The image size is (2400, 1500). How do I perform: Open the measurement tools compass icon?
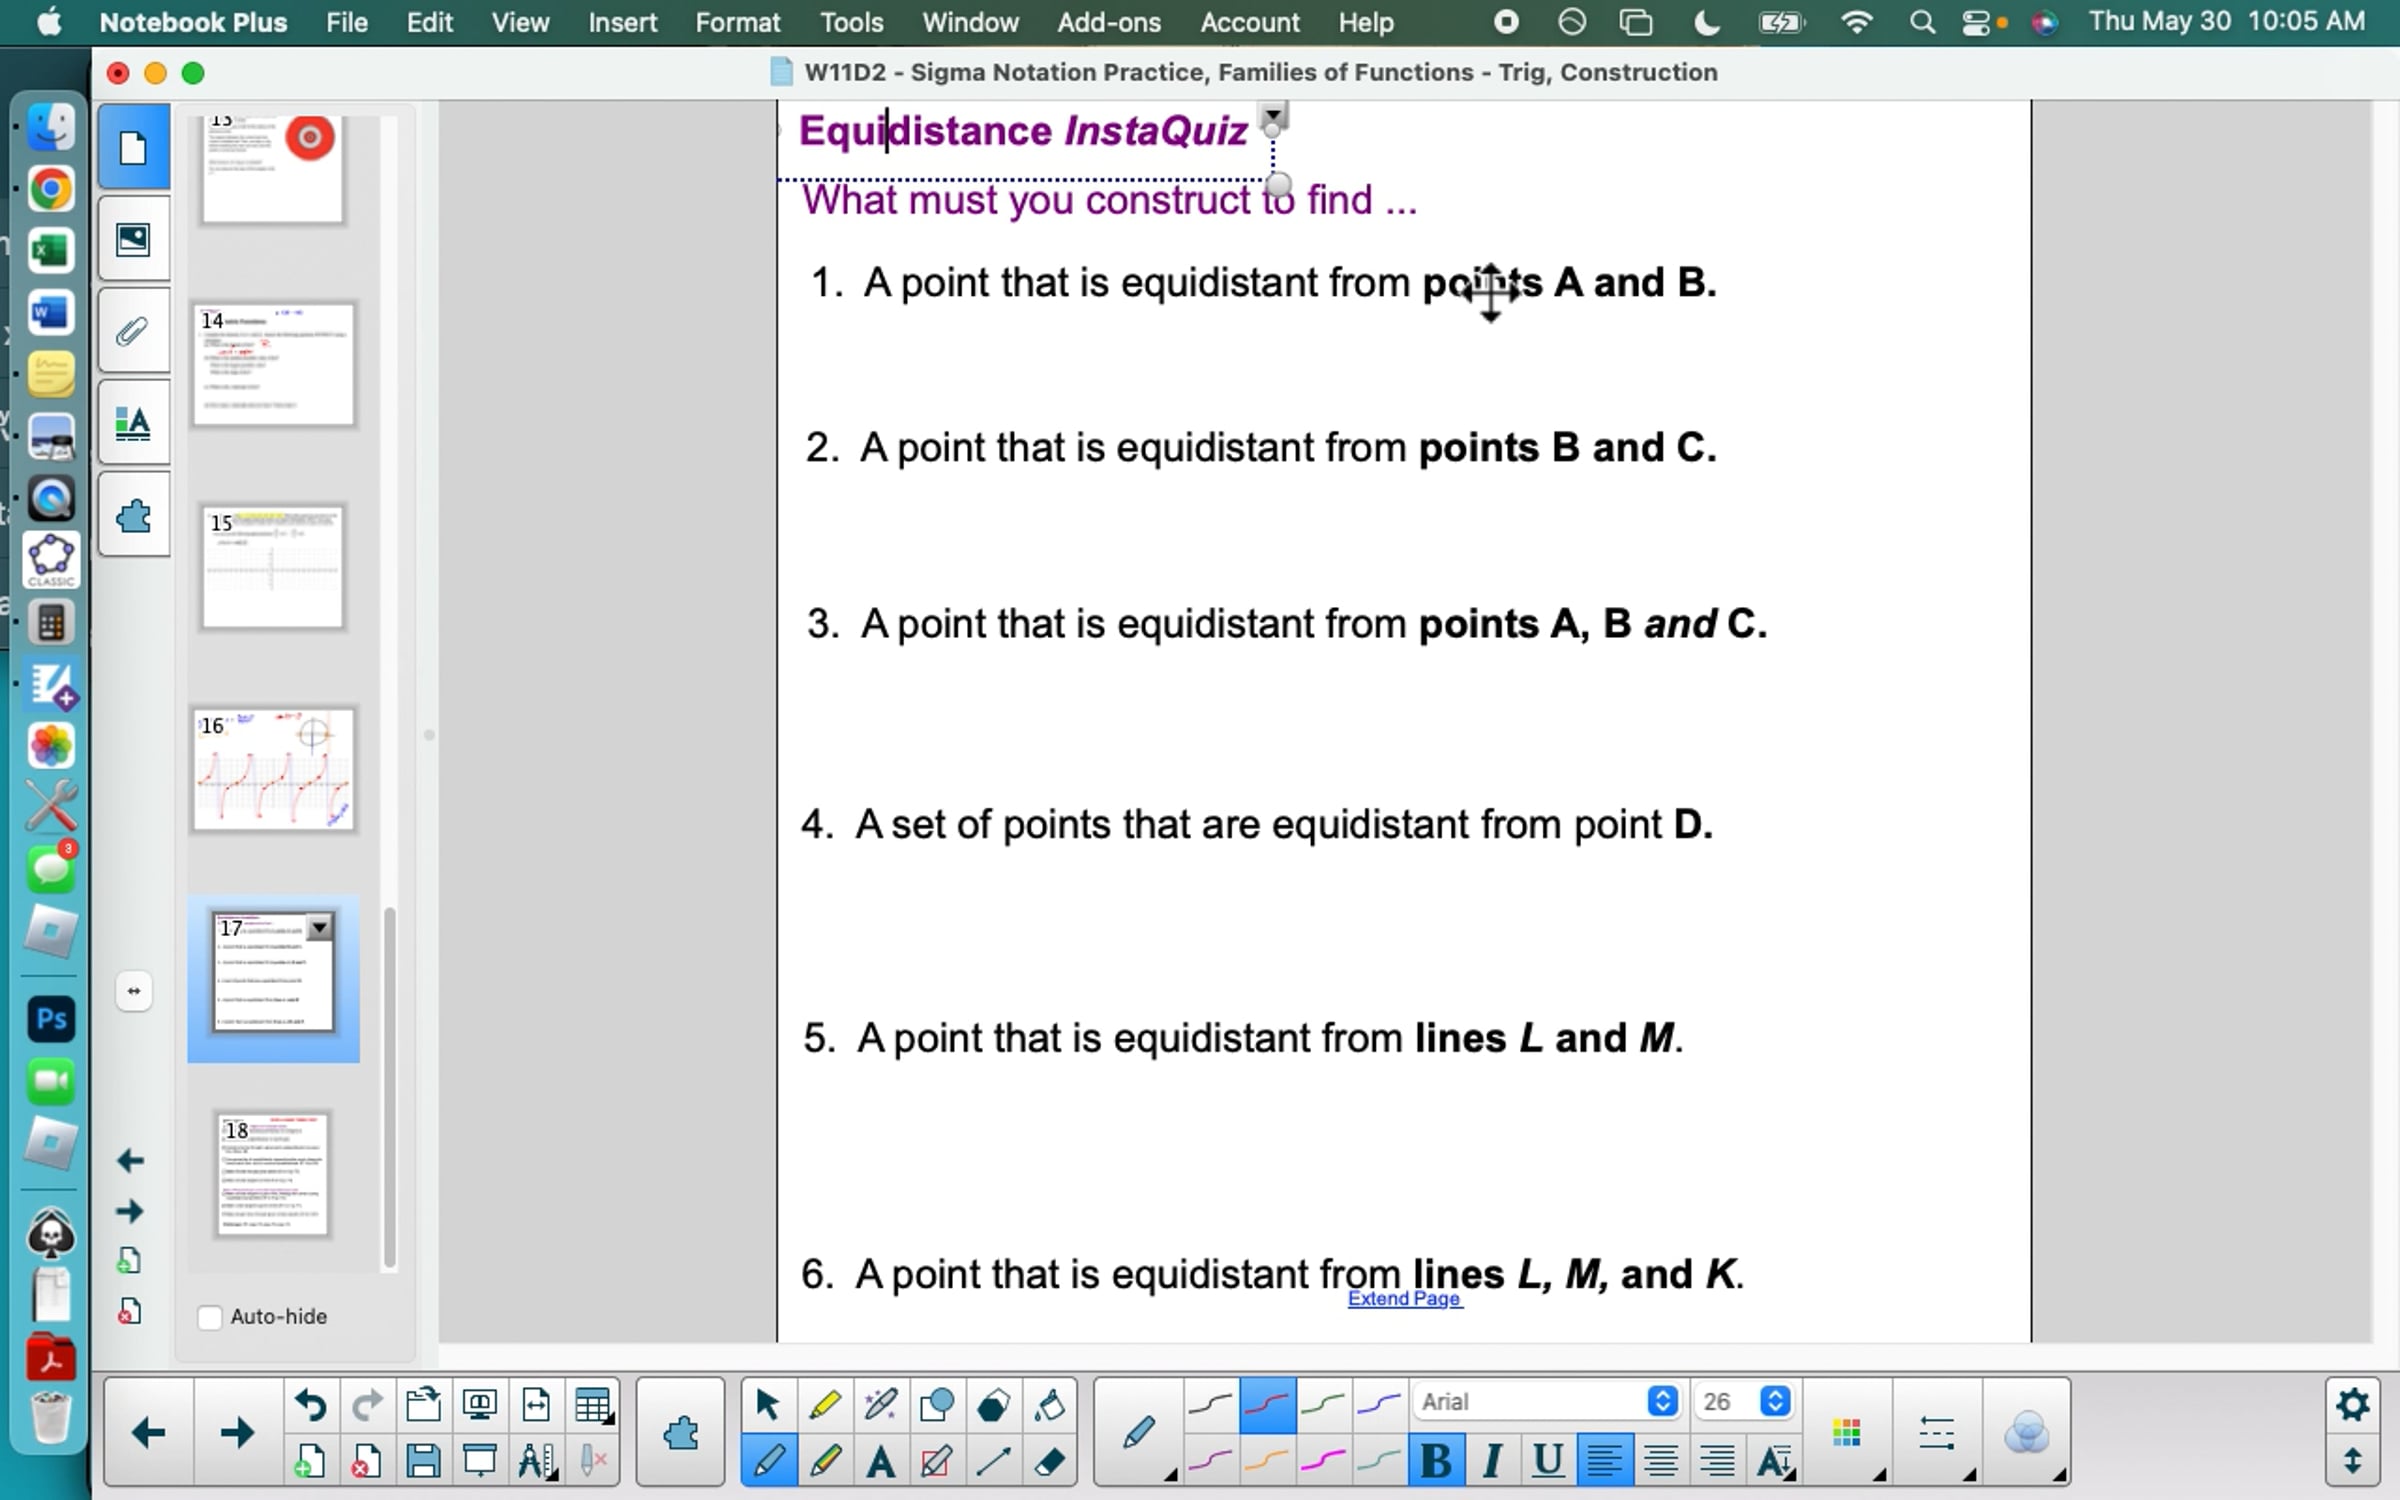534,1462
